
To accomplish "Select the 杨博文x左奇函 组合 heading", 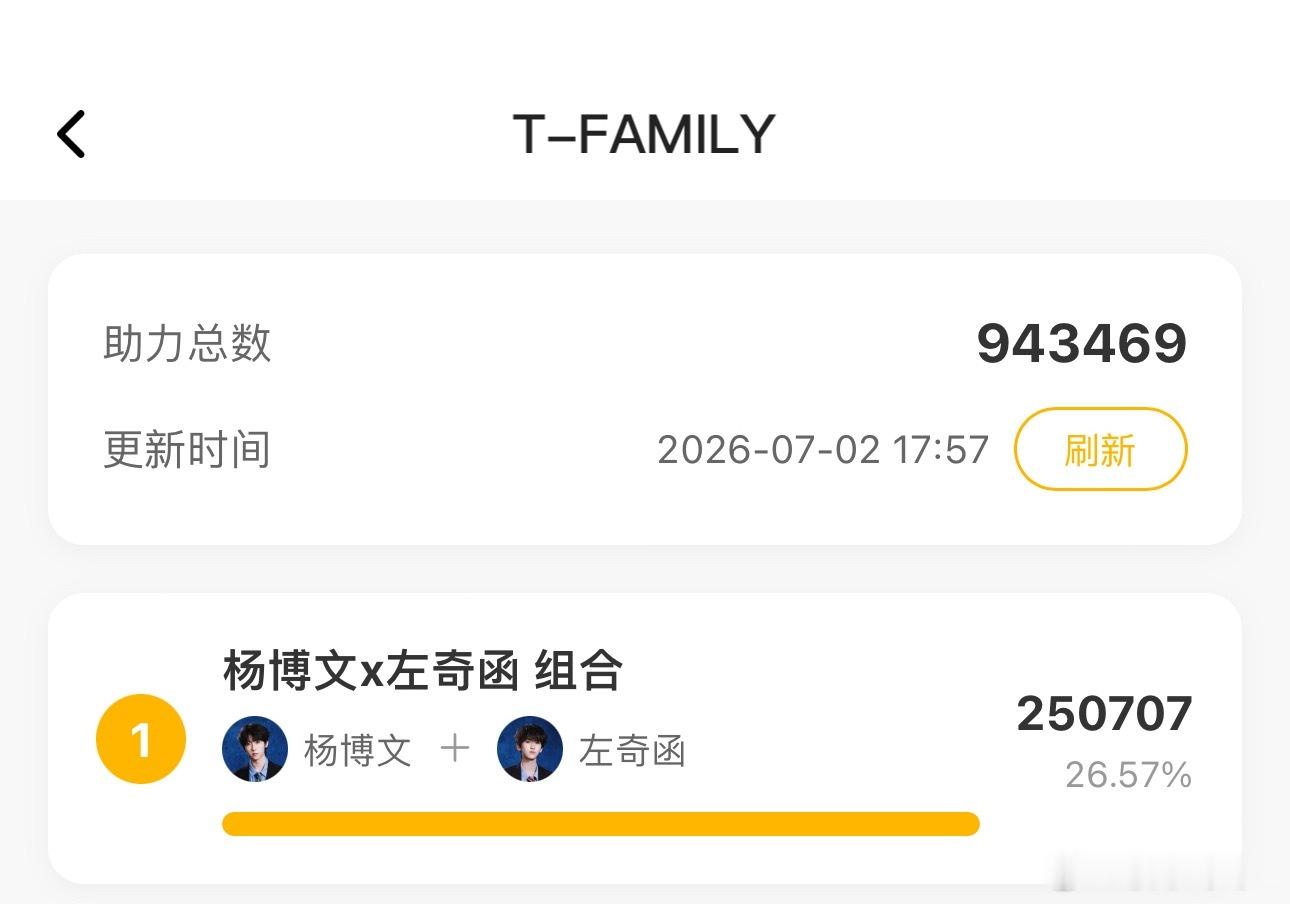I will click(x=422, y=670).
